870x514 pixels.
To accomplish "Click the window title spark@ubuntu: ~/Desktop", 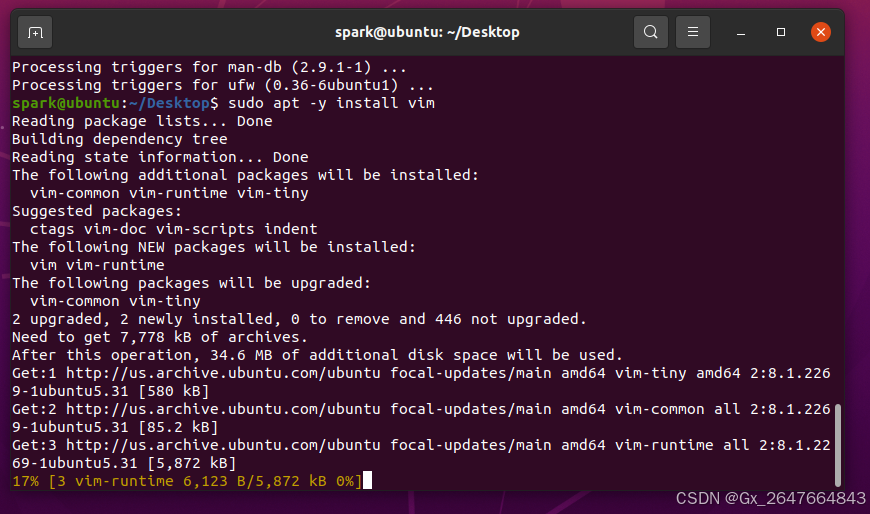I will click(x=427, y=32).
